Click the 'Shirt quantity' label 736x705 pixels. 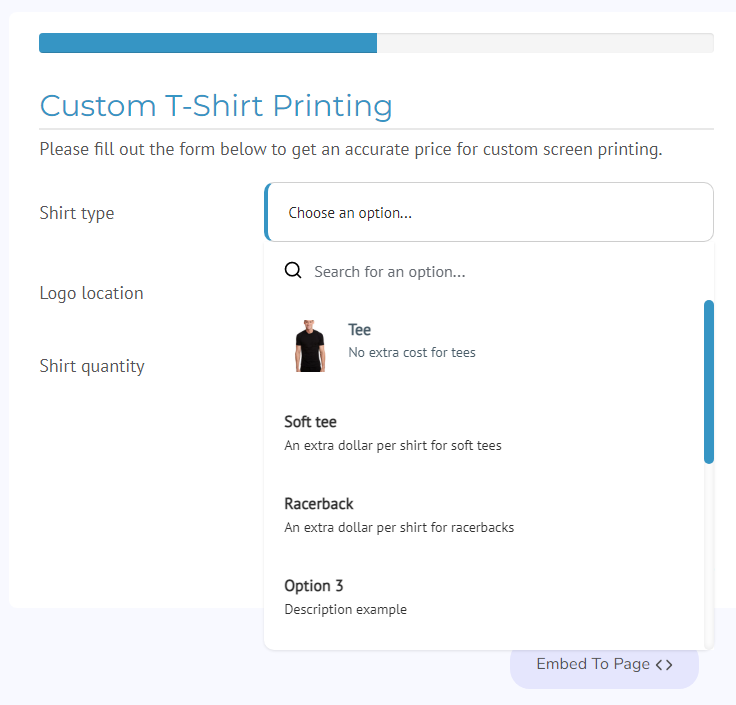92,366
